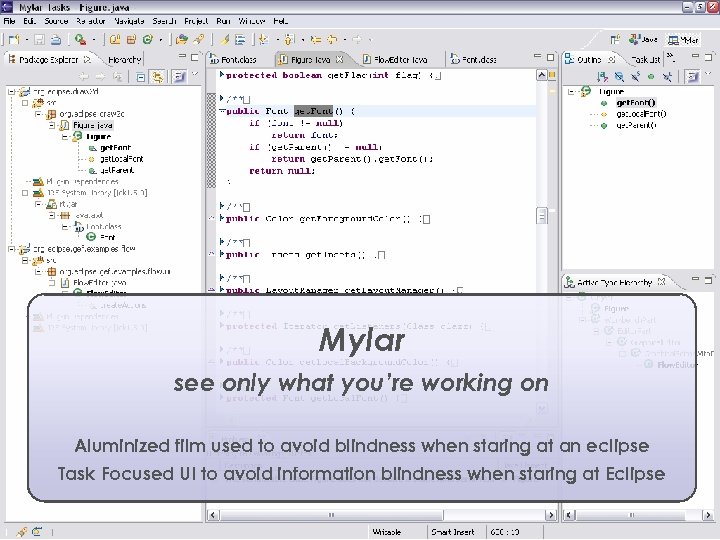Close the Package Explorer view tab
720x540 pixels.
87,59
